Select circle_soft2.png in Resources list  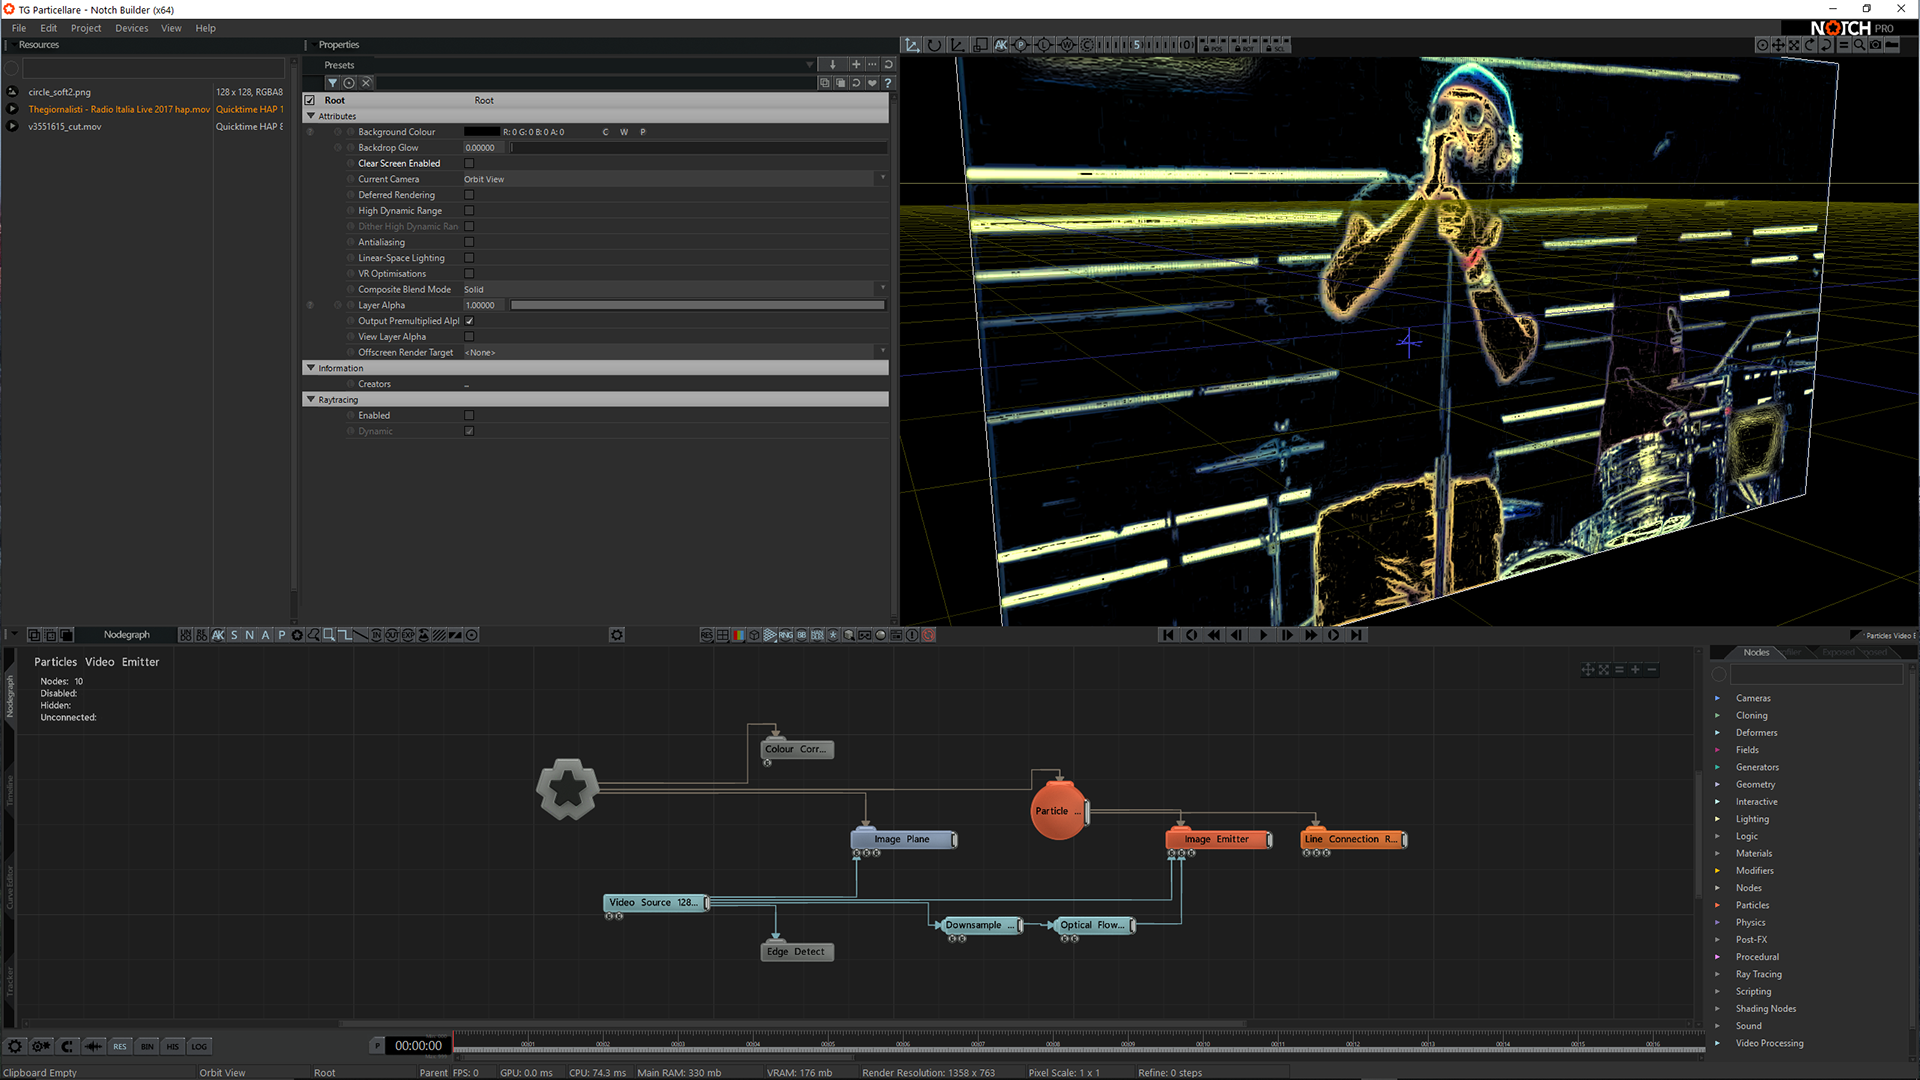point(59,92)
